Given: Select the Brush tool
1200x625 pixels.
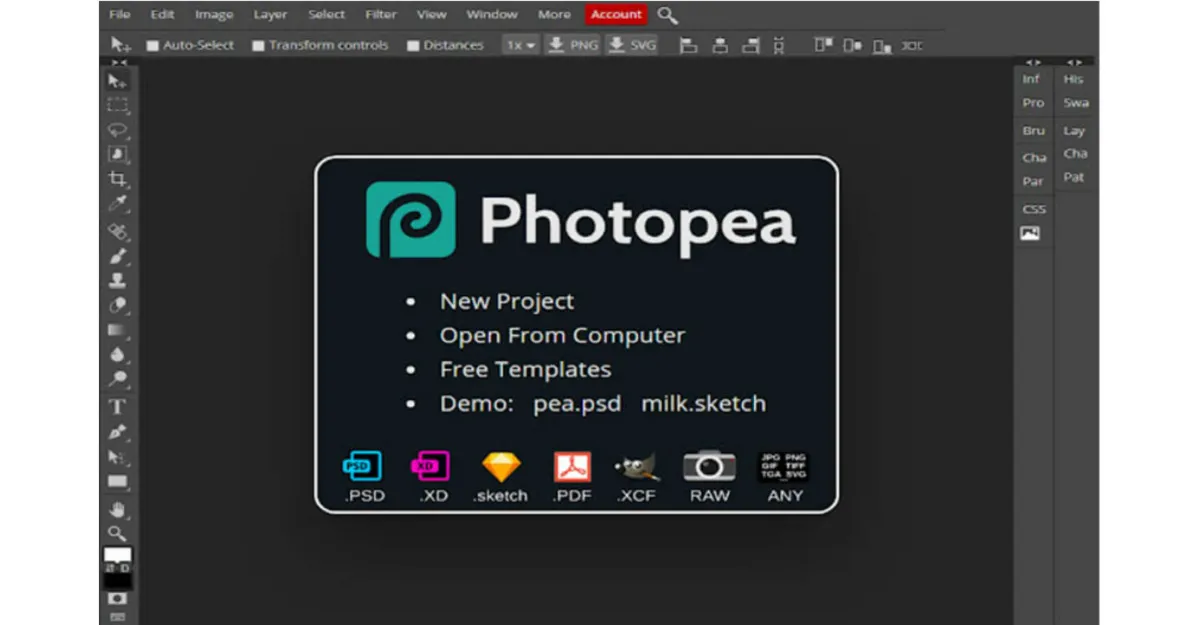Looking at the screenshot, I should (118, 256).
